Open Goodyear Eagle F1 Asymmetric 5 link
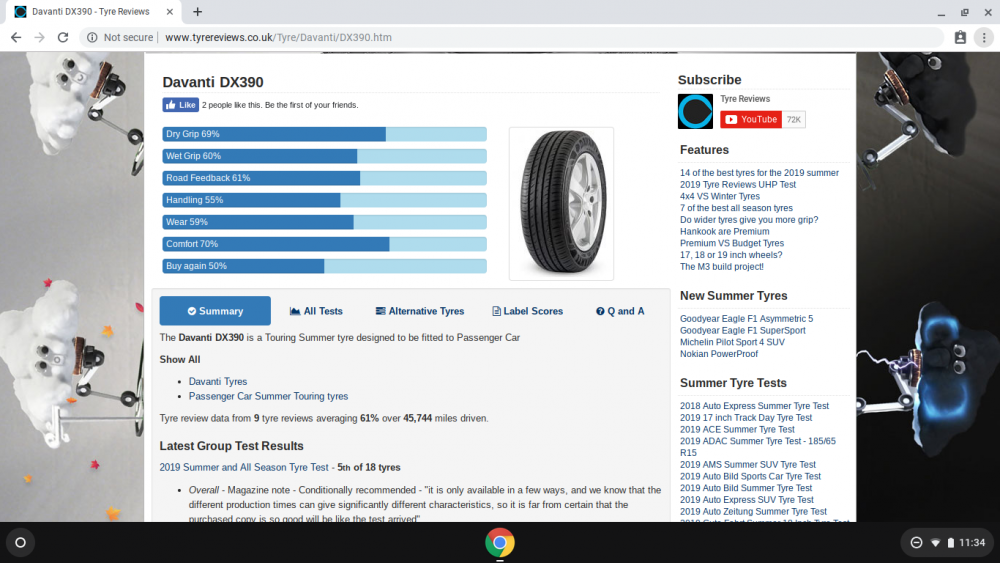This screenshot has height=563, width=1000. tap(746, 319)
